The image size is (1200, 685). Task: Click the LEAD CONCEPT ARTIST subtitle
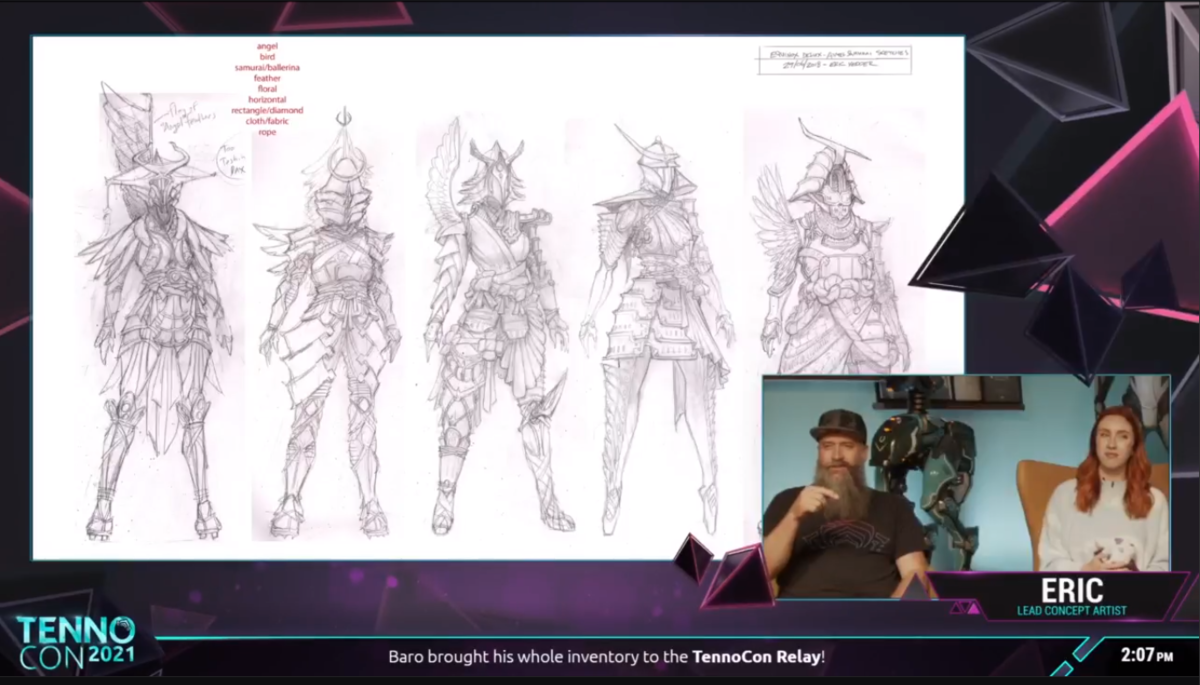(1072, 611)
